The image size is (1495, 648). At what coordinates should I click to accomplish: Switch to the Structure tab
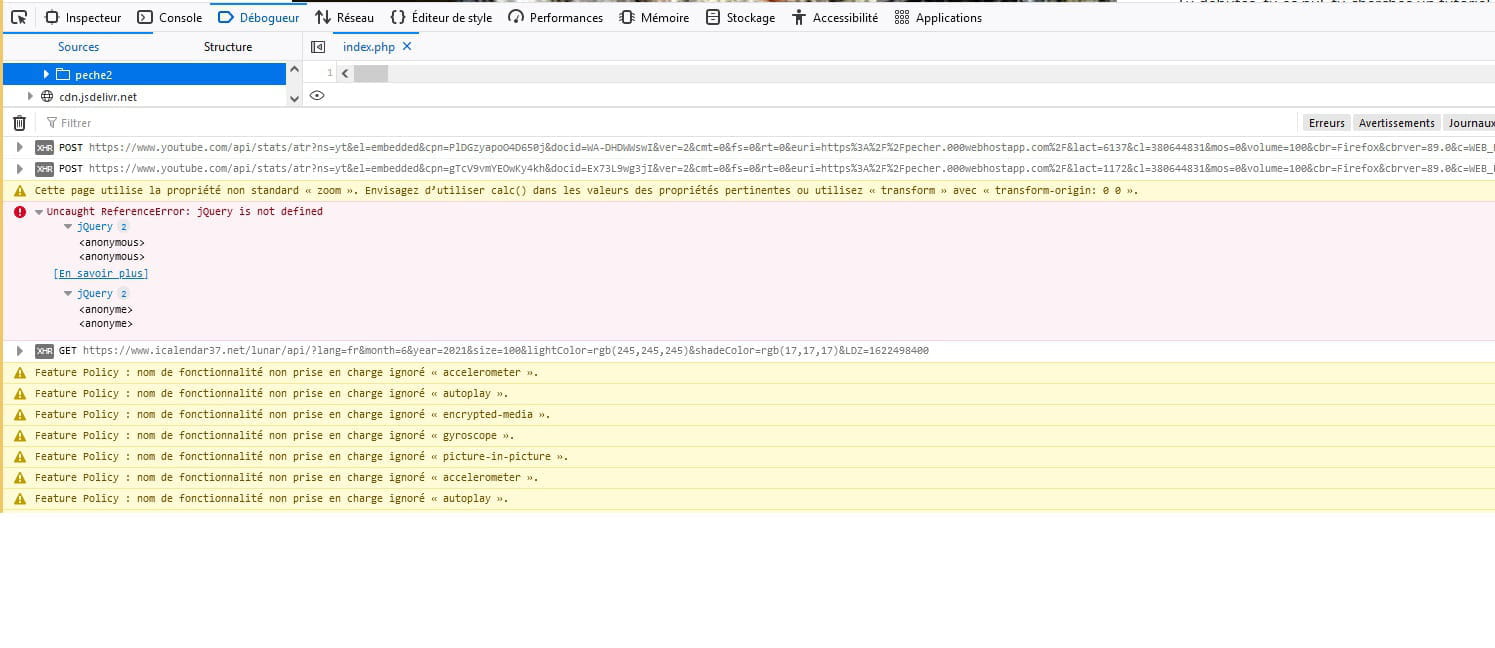[x=227, y=46]
